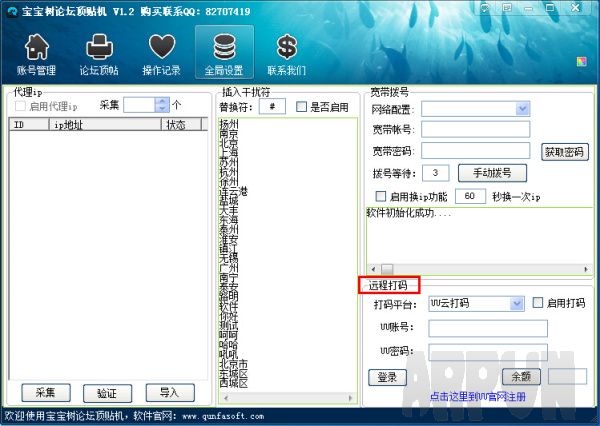
Task: Click the skin icon beside the menu icon in title bar
Action: coord(486,8)
